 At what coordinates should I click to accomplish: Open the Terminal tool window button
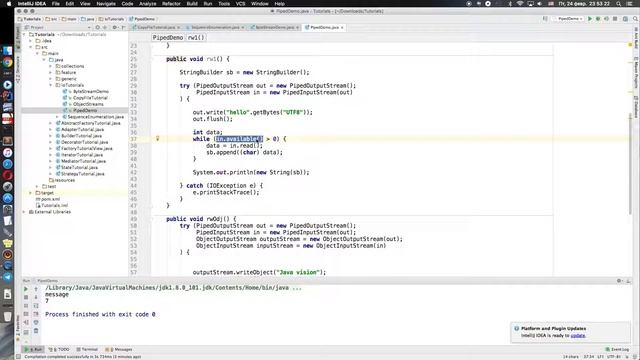[87, 349]
